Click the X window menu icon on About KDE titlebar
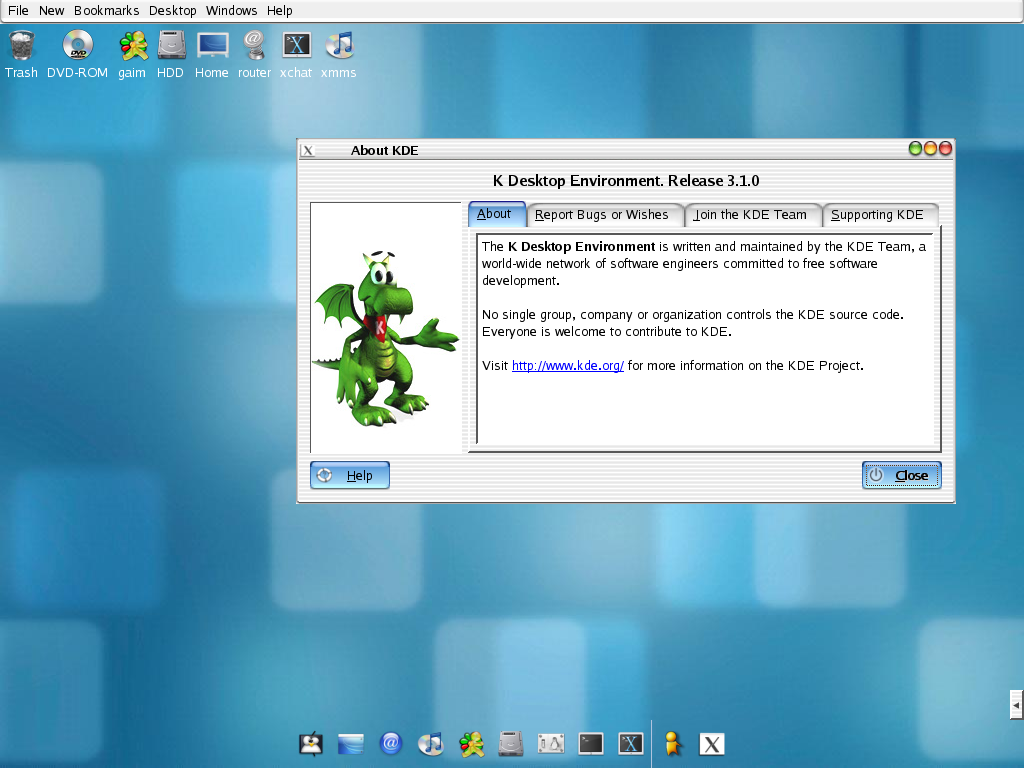The image size is (1024, 768). [308, 150]
